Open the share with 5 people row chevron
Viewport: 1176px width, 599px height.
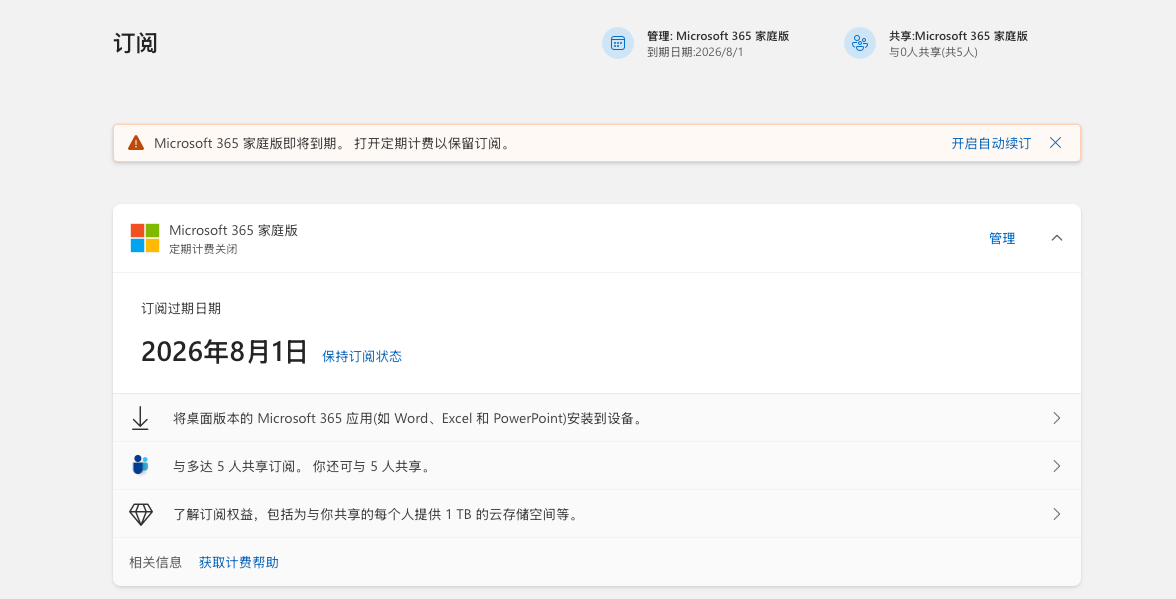1057,466
